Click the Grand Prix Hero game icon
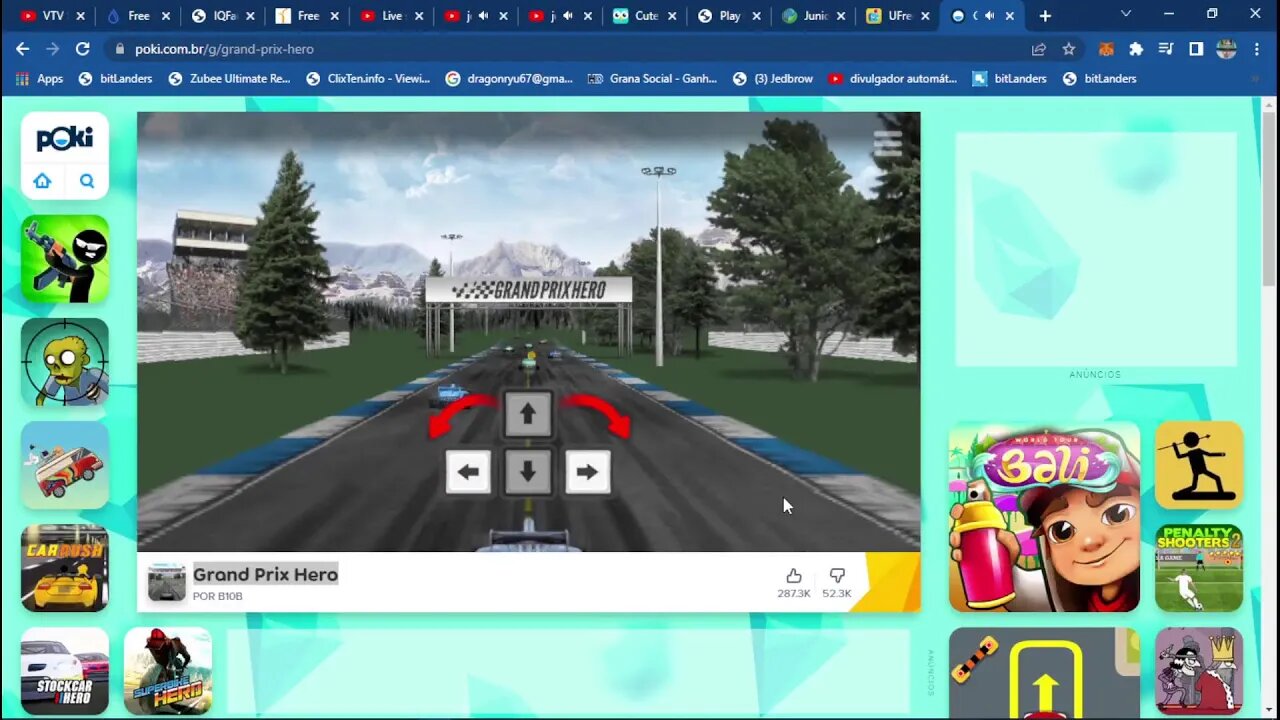Viewport: 1280px width, 720px height. [x=167, y=582]
